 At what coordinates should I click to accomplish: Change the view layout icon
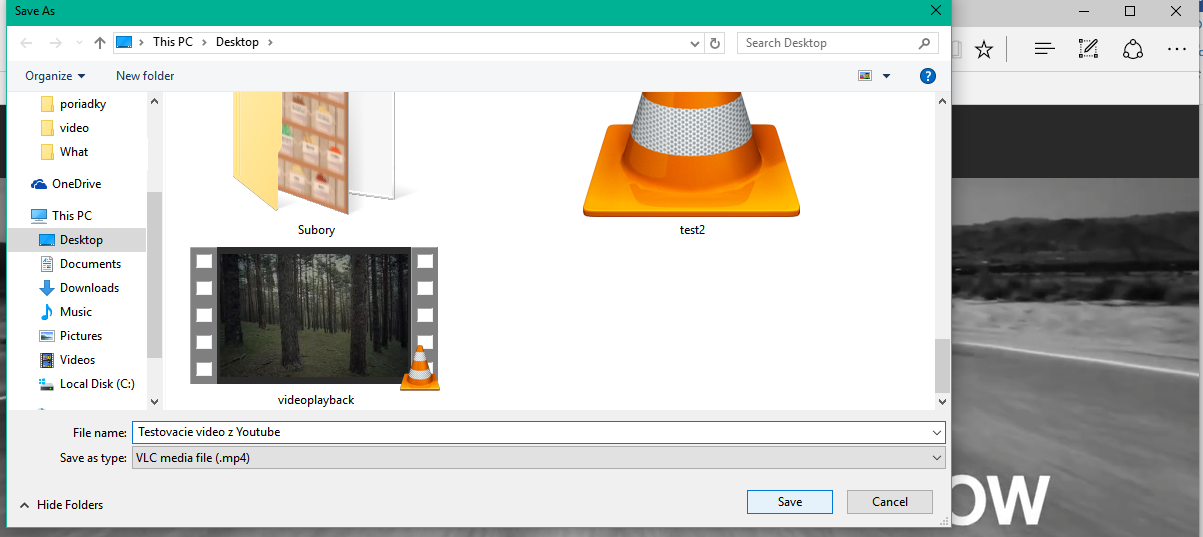point(865,76)
